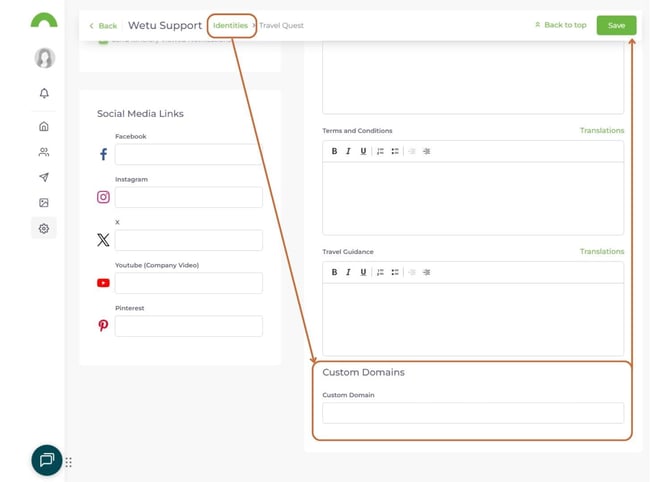Toggle italic in Travel Guidance editor
The image size is (670, 482).
point(348,272)
